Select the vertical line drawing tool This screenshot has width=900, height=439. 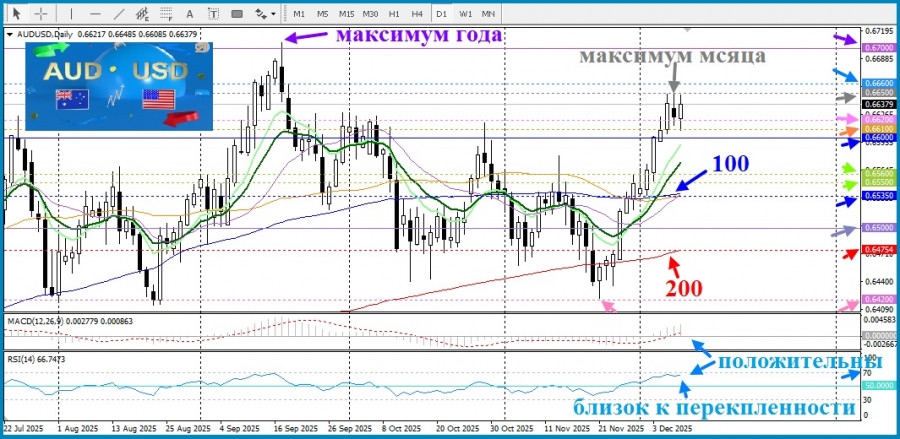tap(71, 13)
